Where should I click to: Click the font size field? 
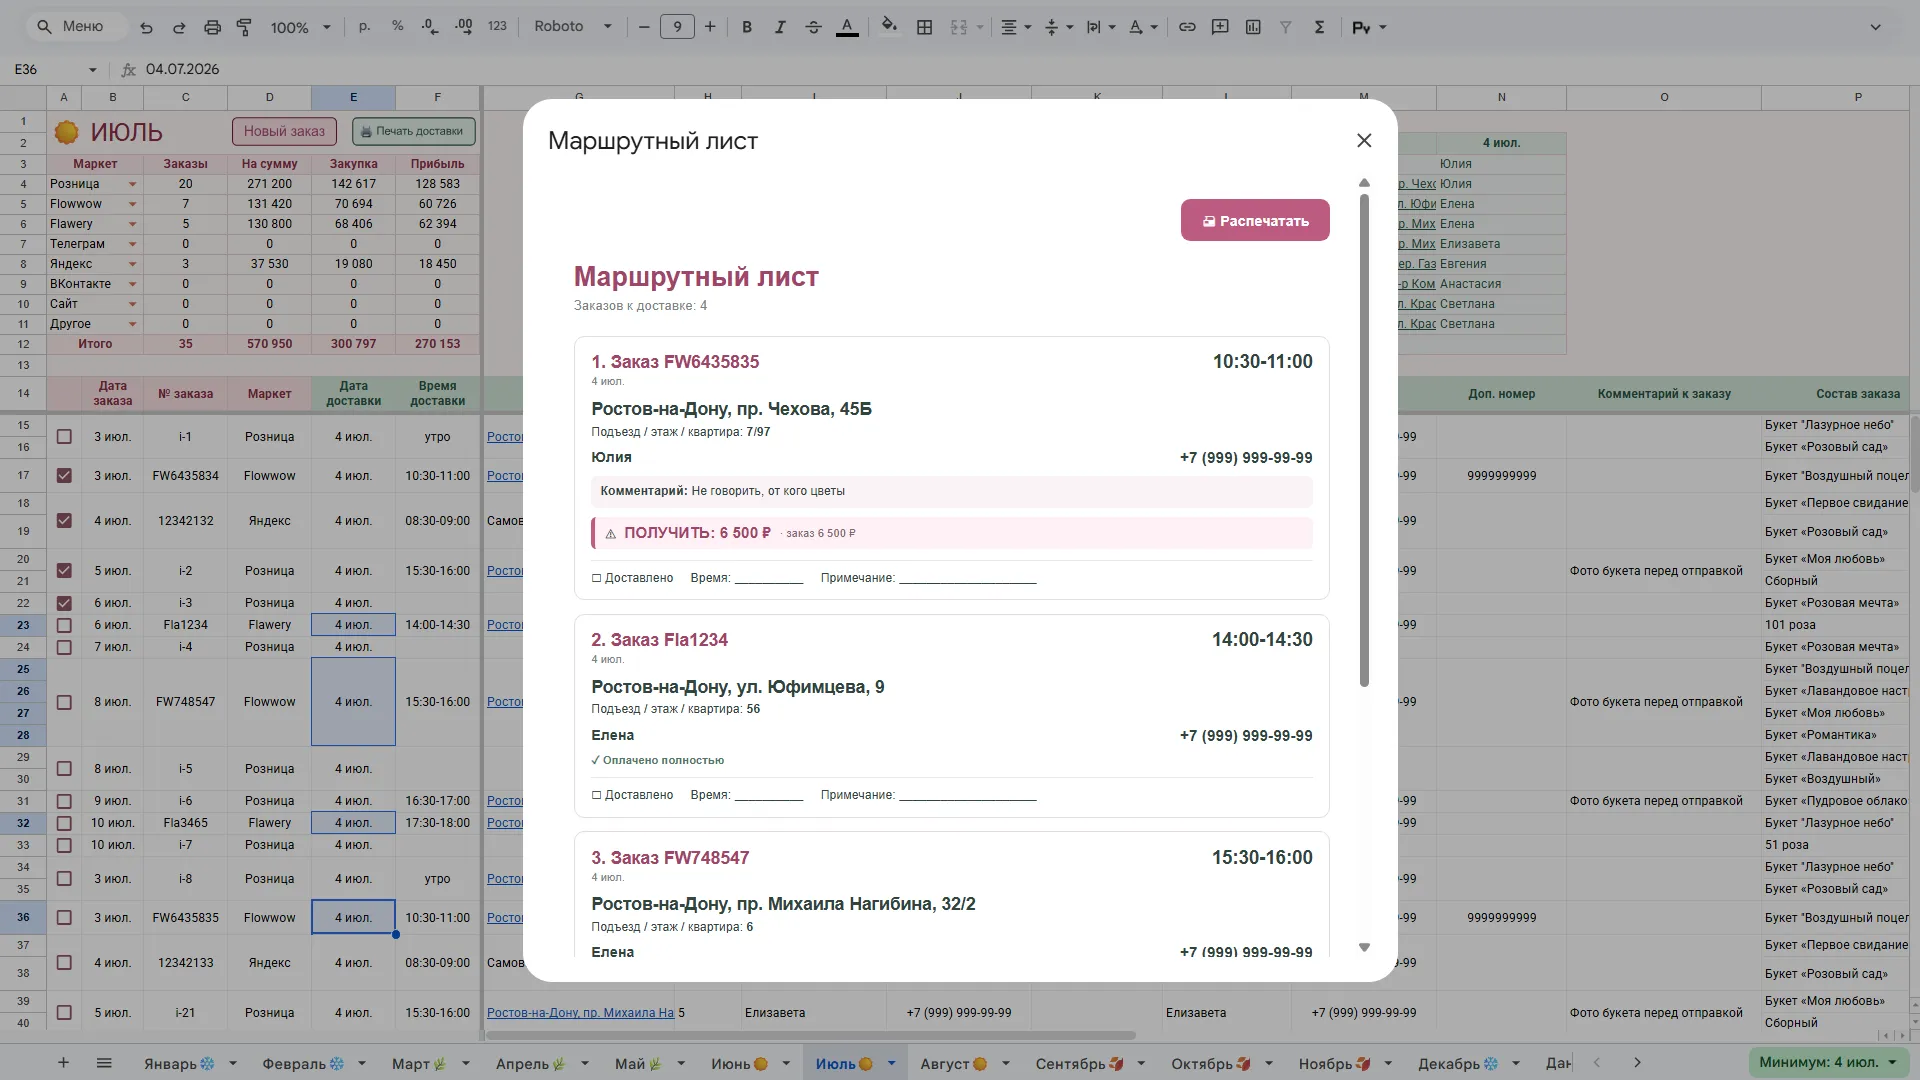tap(677, 27)
